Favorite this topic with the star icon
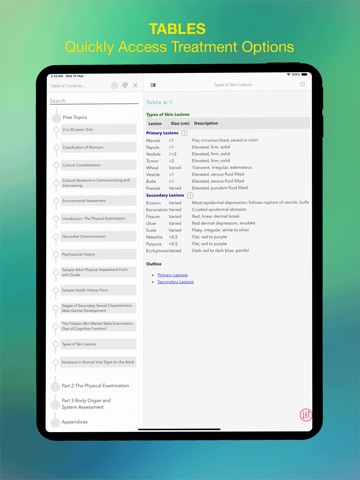The height and width of the screenshot is (480, 360). 302,84
